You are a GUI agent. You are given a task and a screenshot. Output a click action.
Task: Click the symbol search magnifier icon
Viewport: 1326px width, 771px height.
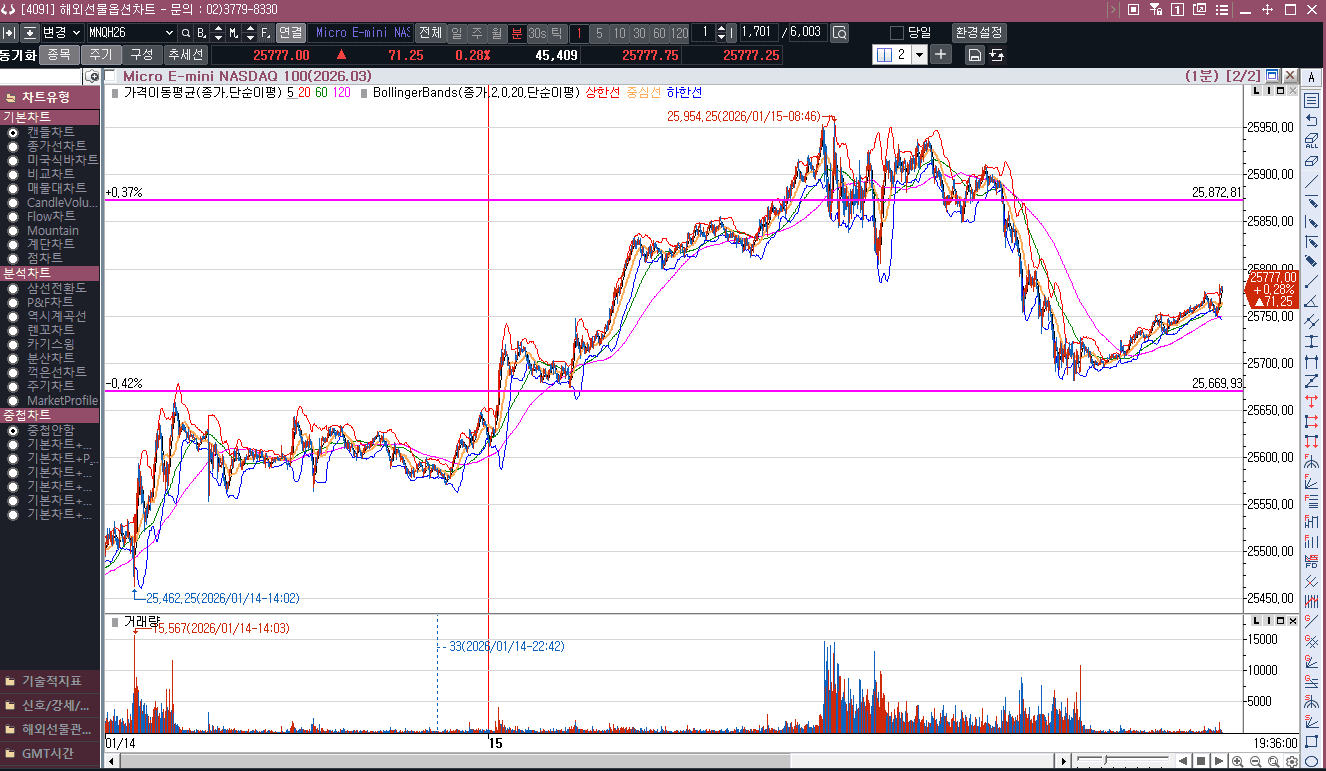point(185,32)
